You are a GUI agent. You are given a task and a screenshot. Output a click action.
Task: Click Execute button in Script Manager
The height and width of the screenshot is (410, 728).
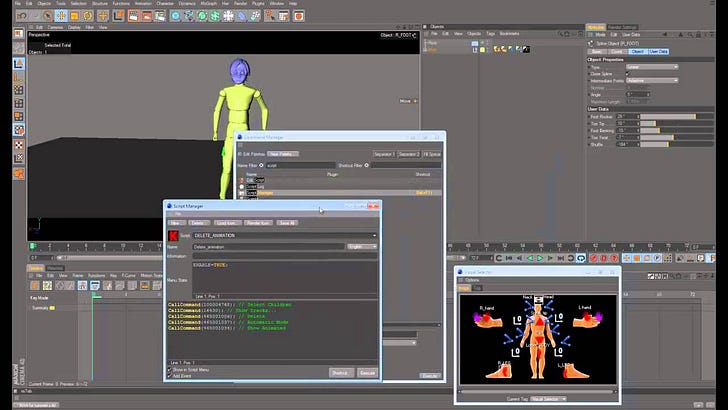(367, 373)
